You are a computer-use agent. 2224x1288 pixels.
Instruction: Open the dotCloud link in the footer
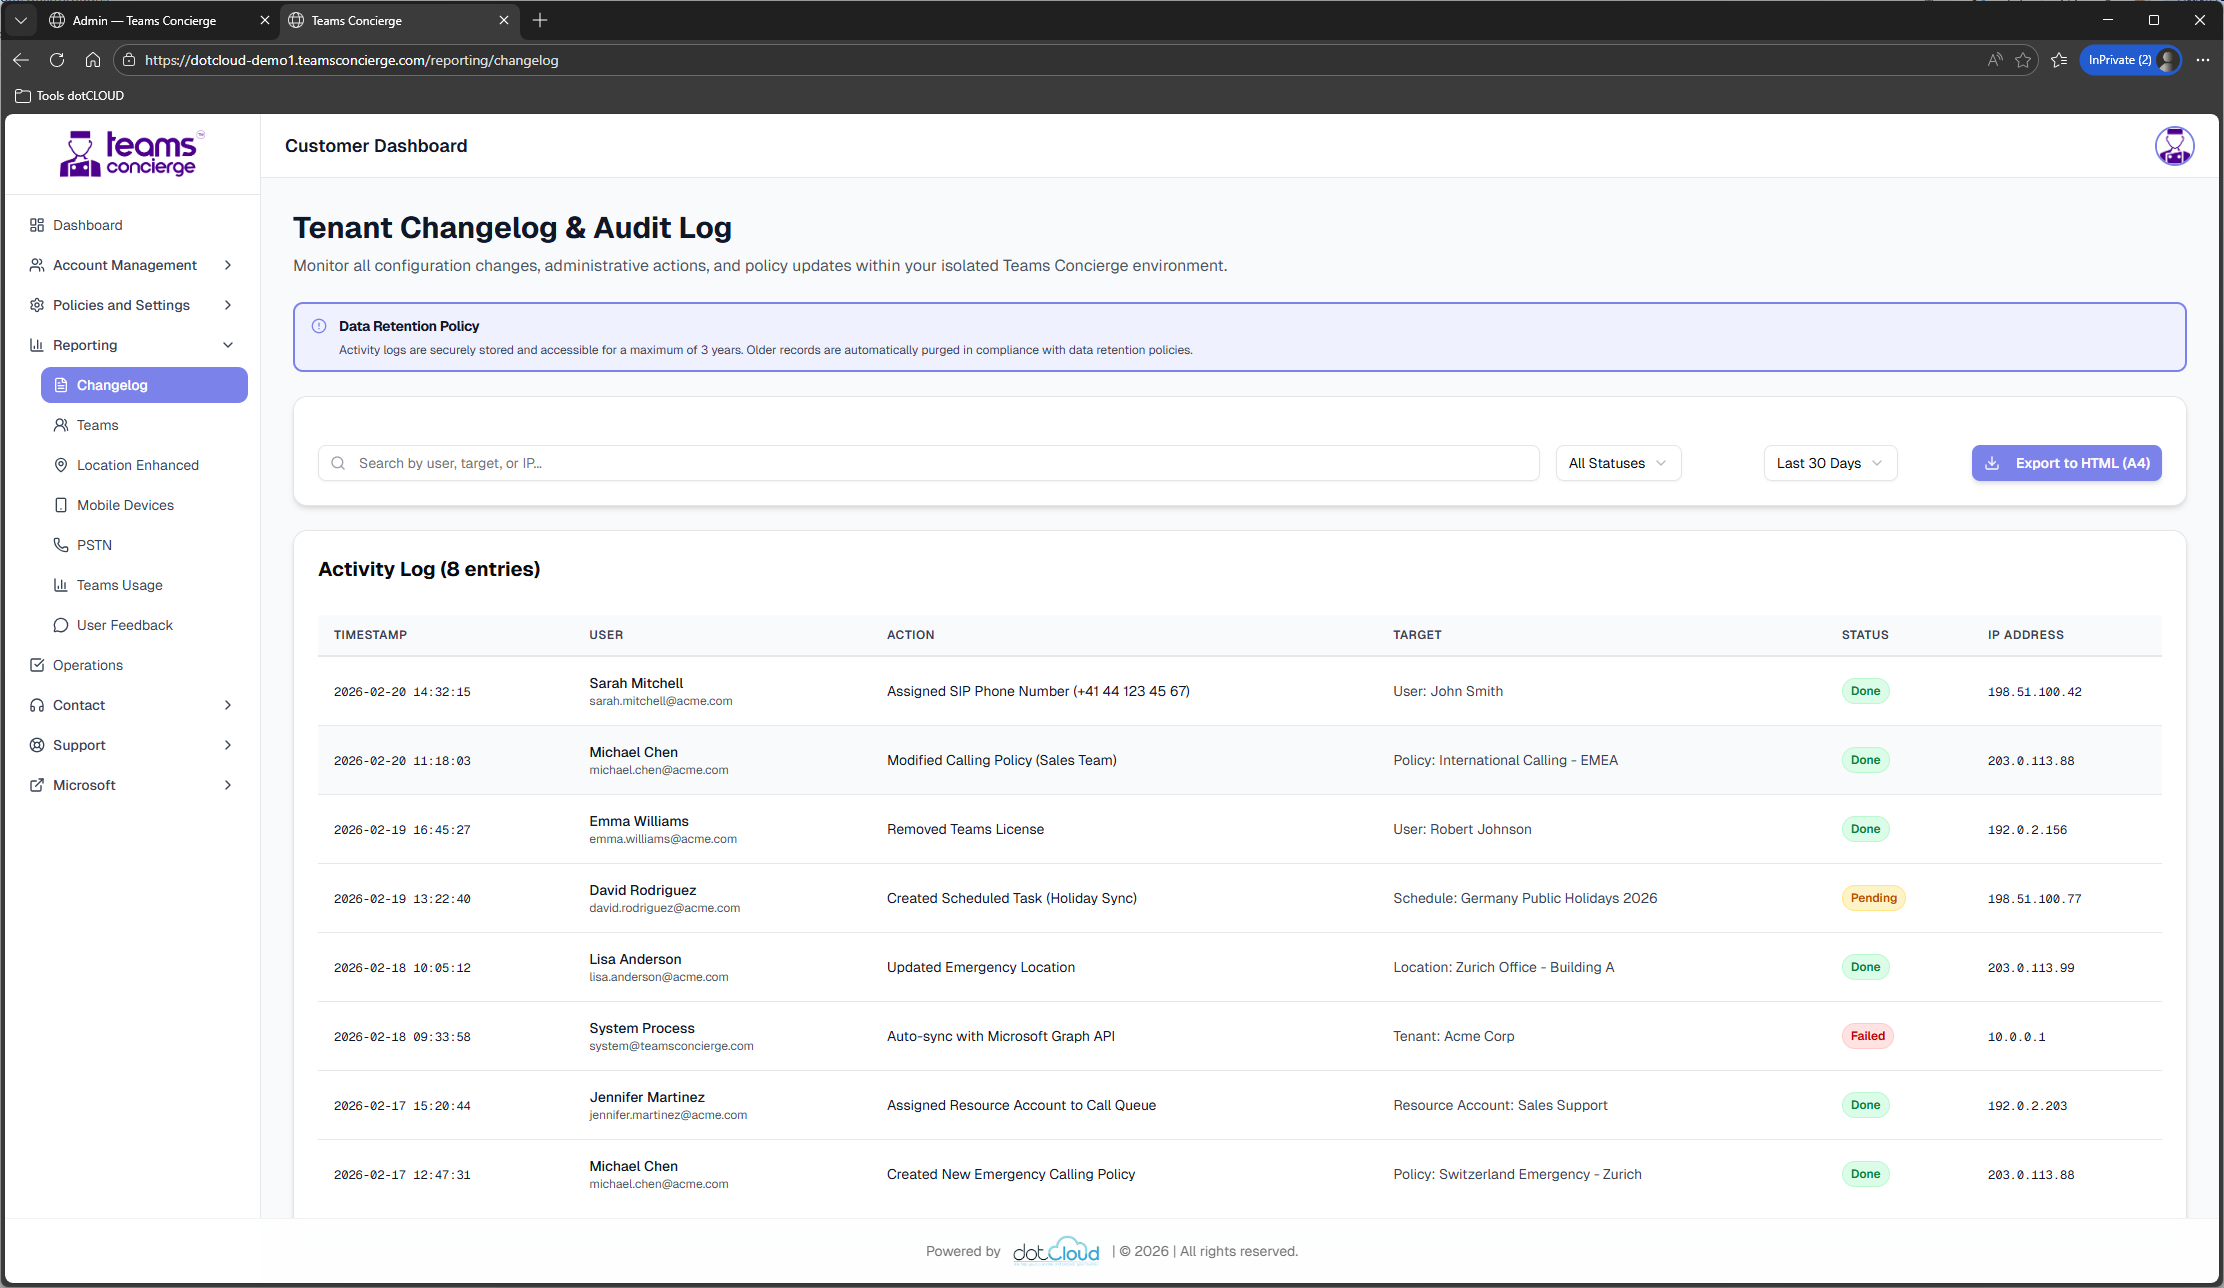[x=1056, y=1250]
